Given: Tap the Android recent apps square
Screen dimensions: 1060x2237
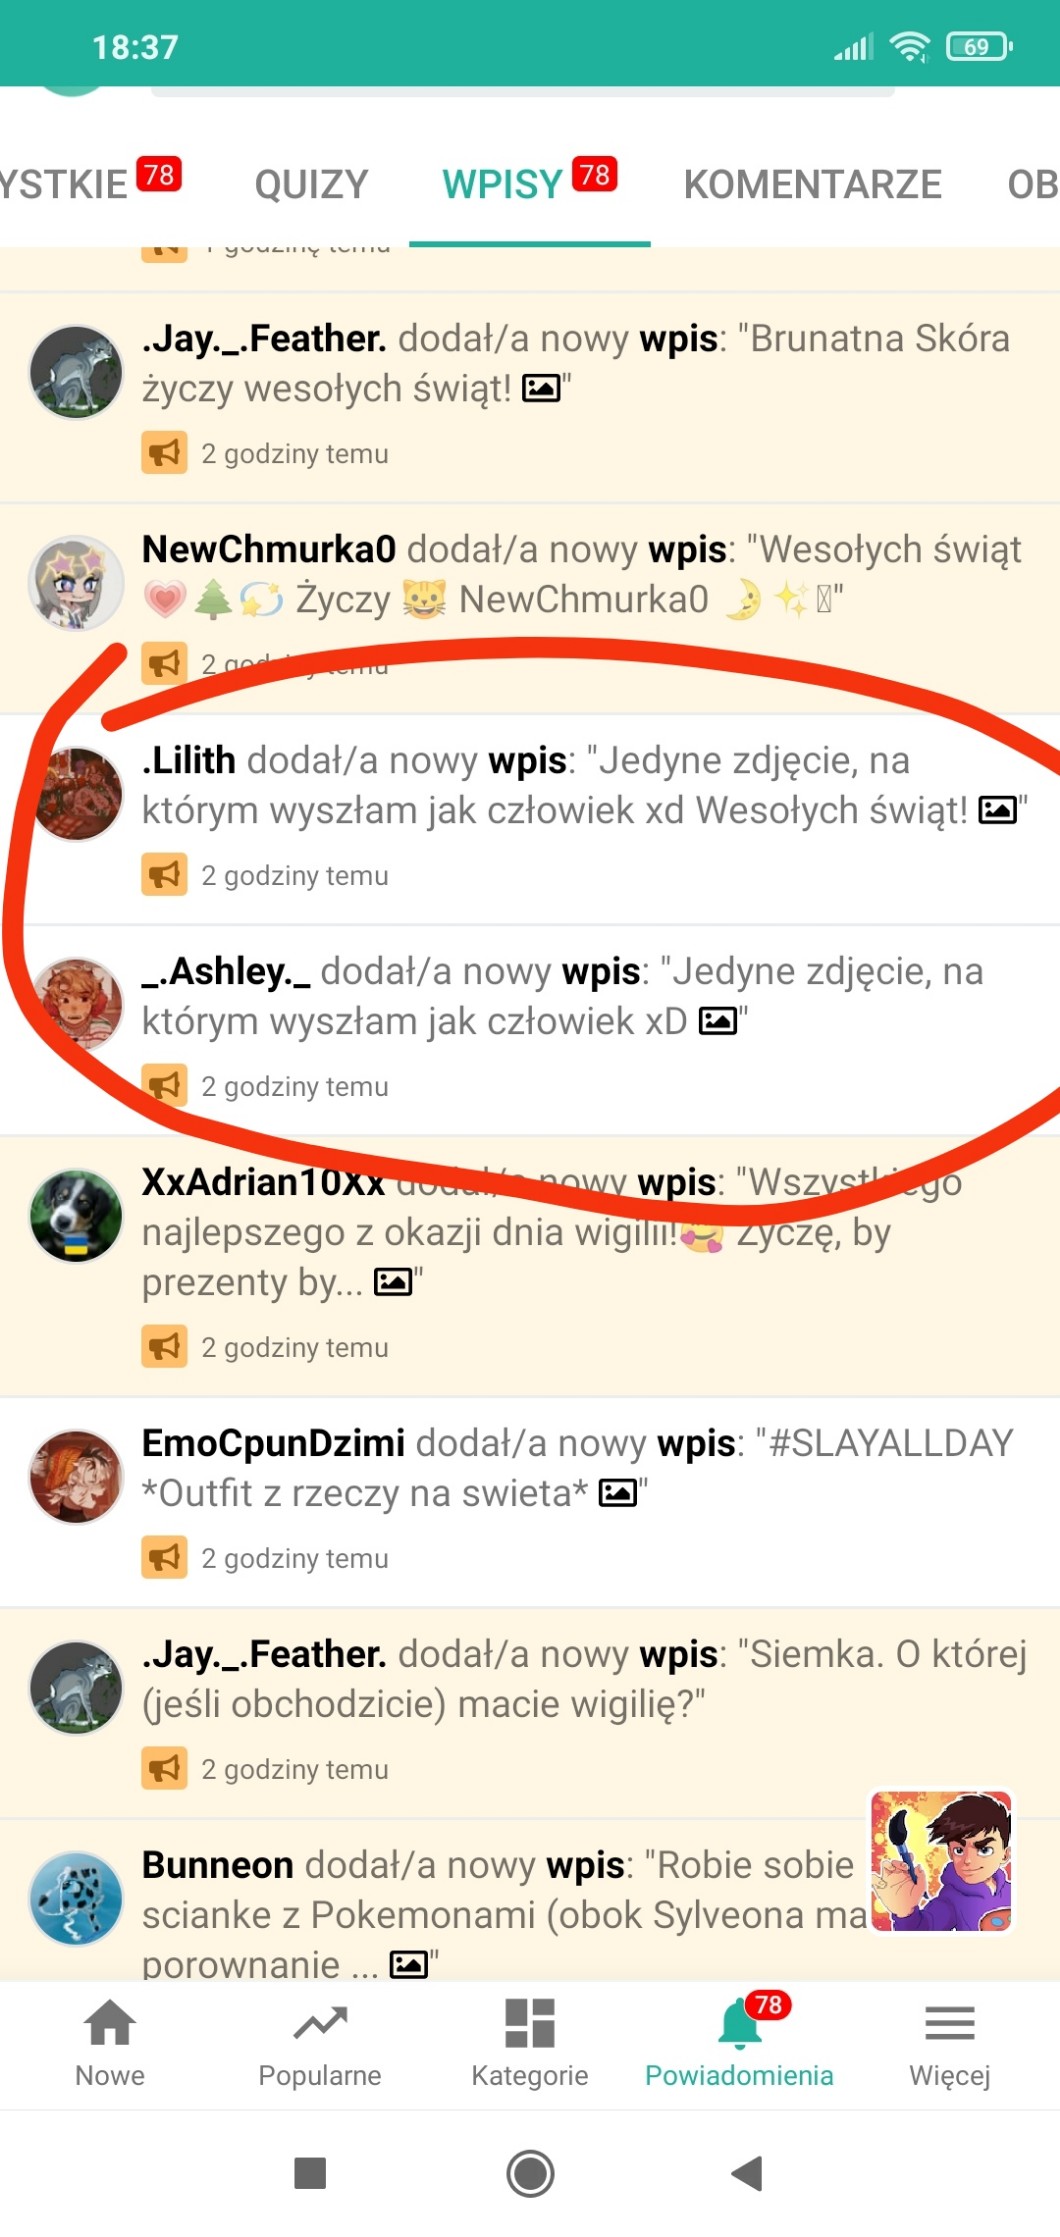Looking at the screenshot, I should point(310,2173).
